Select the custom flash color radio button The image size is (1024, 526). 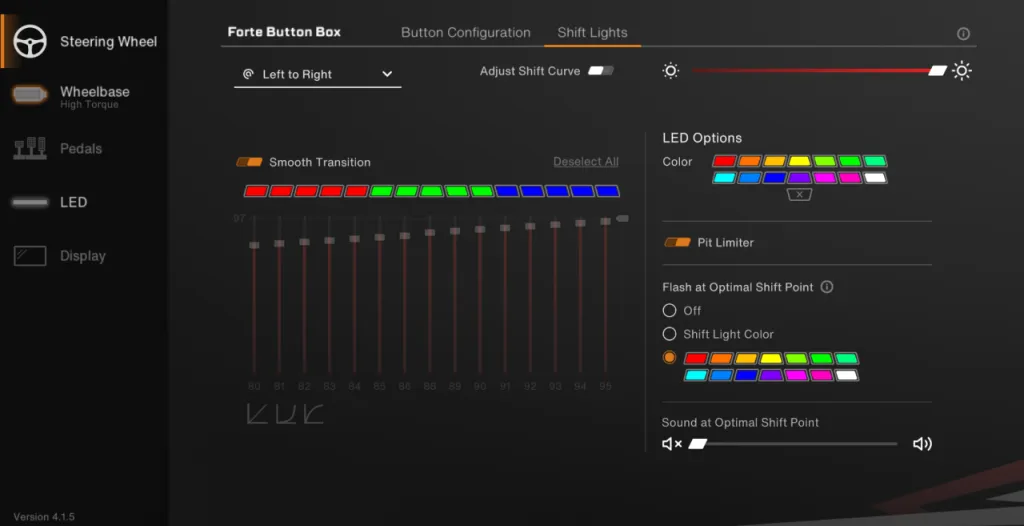click(669, 357)
